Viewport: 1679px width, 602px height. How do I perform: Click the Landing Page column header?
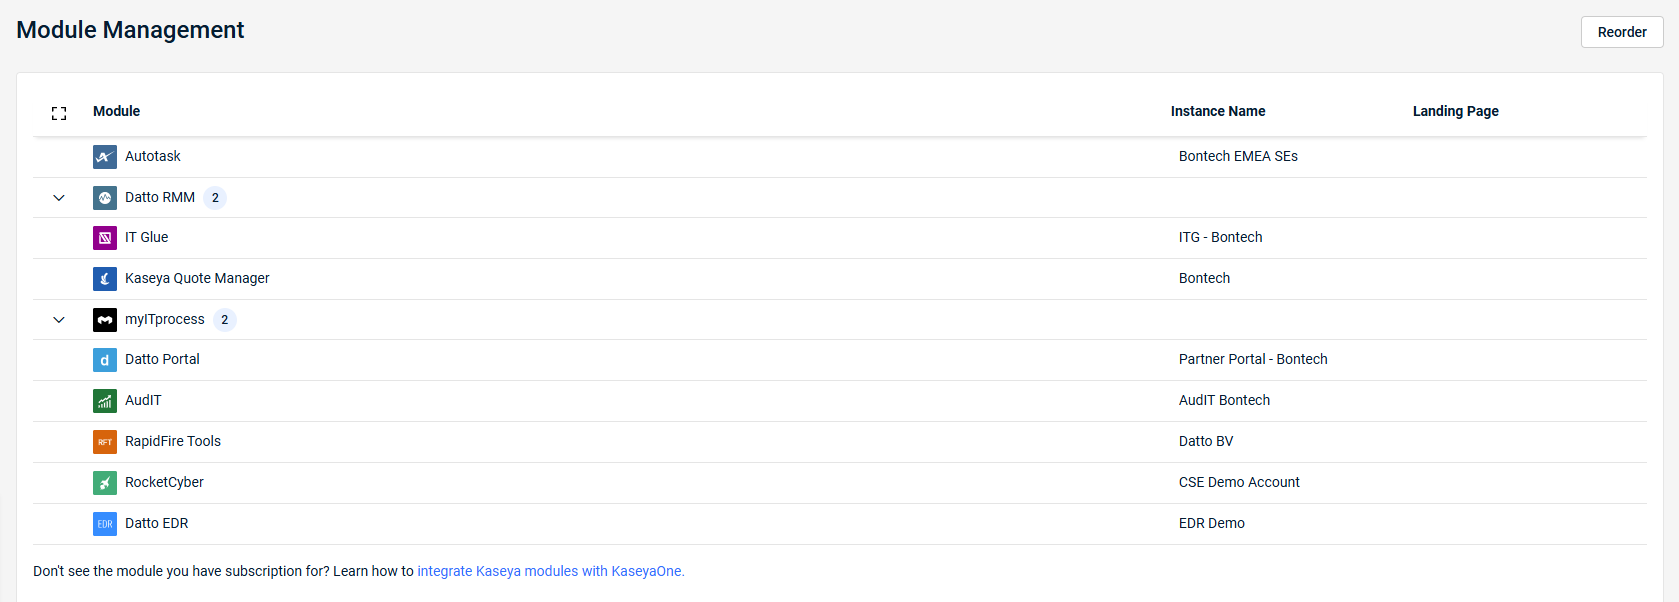tap(1456, 111)
